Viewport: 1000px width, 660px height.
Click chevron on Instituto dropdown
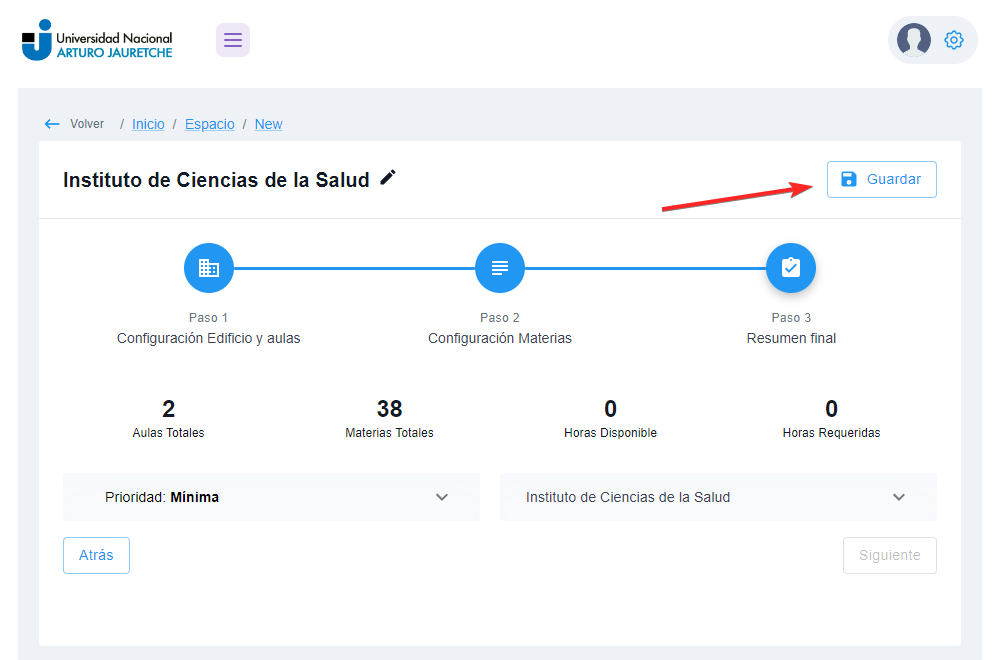[899, 497]
